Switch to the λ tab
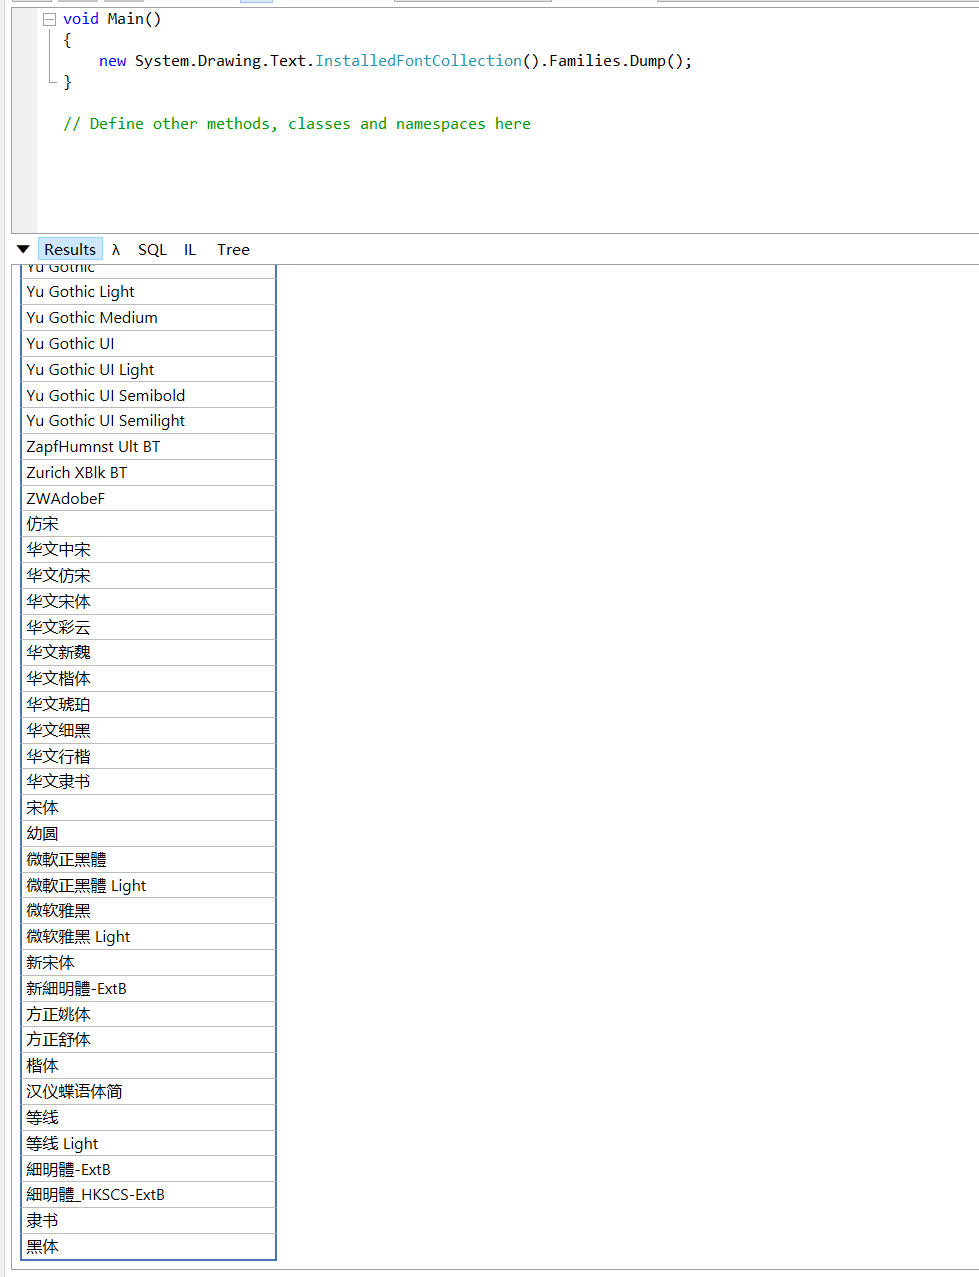The height and width of the screenshot is (1277, 979). coord(116,249)
